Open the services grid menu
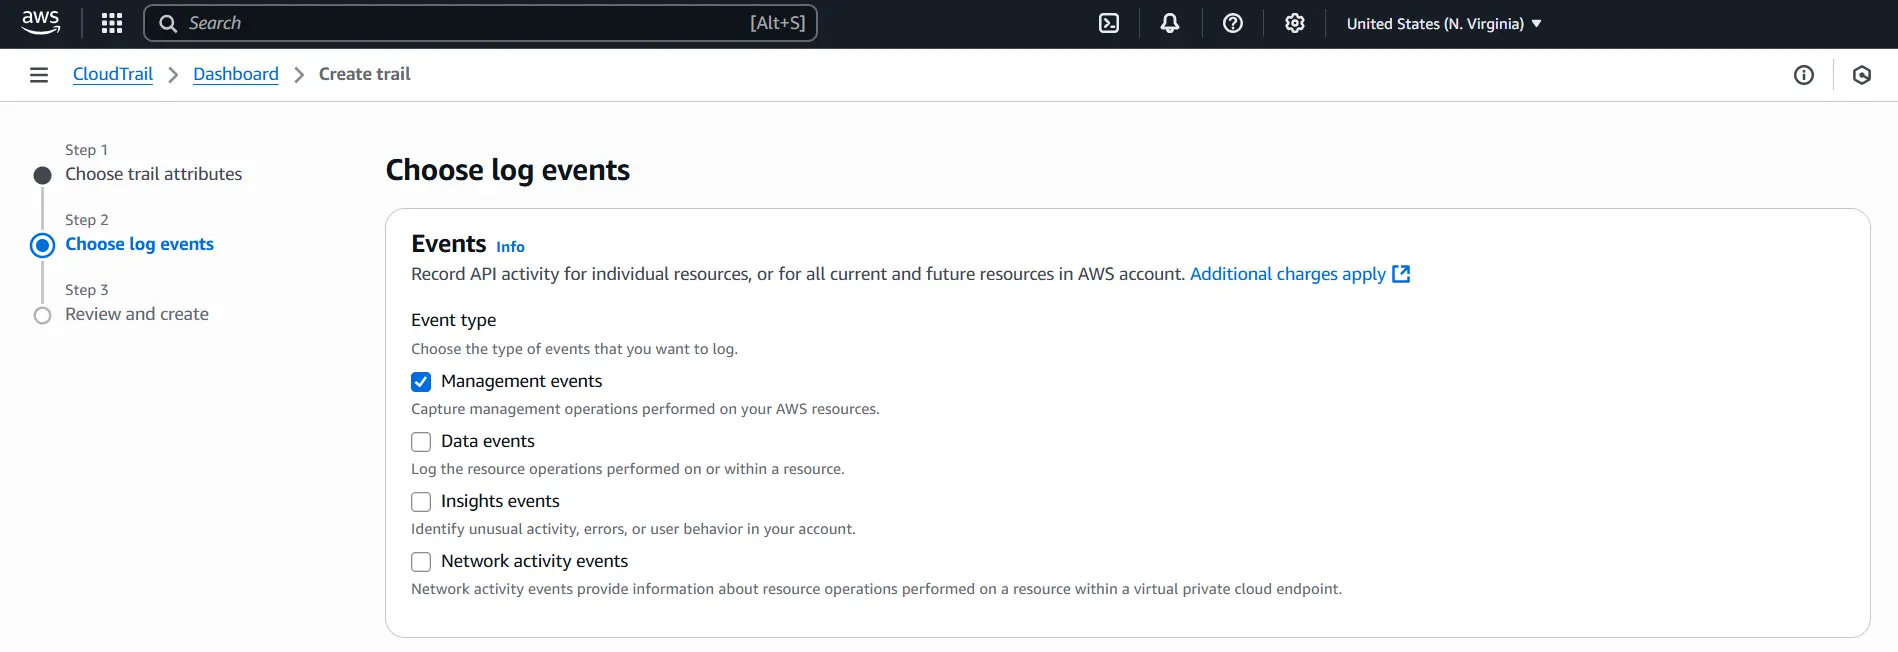The width and height of the screenshot is (1898, 652). tap(112, 23)
